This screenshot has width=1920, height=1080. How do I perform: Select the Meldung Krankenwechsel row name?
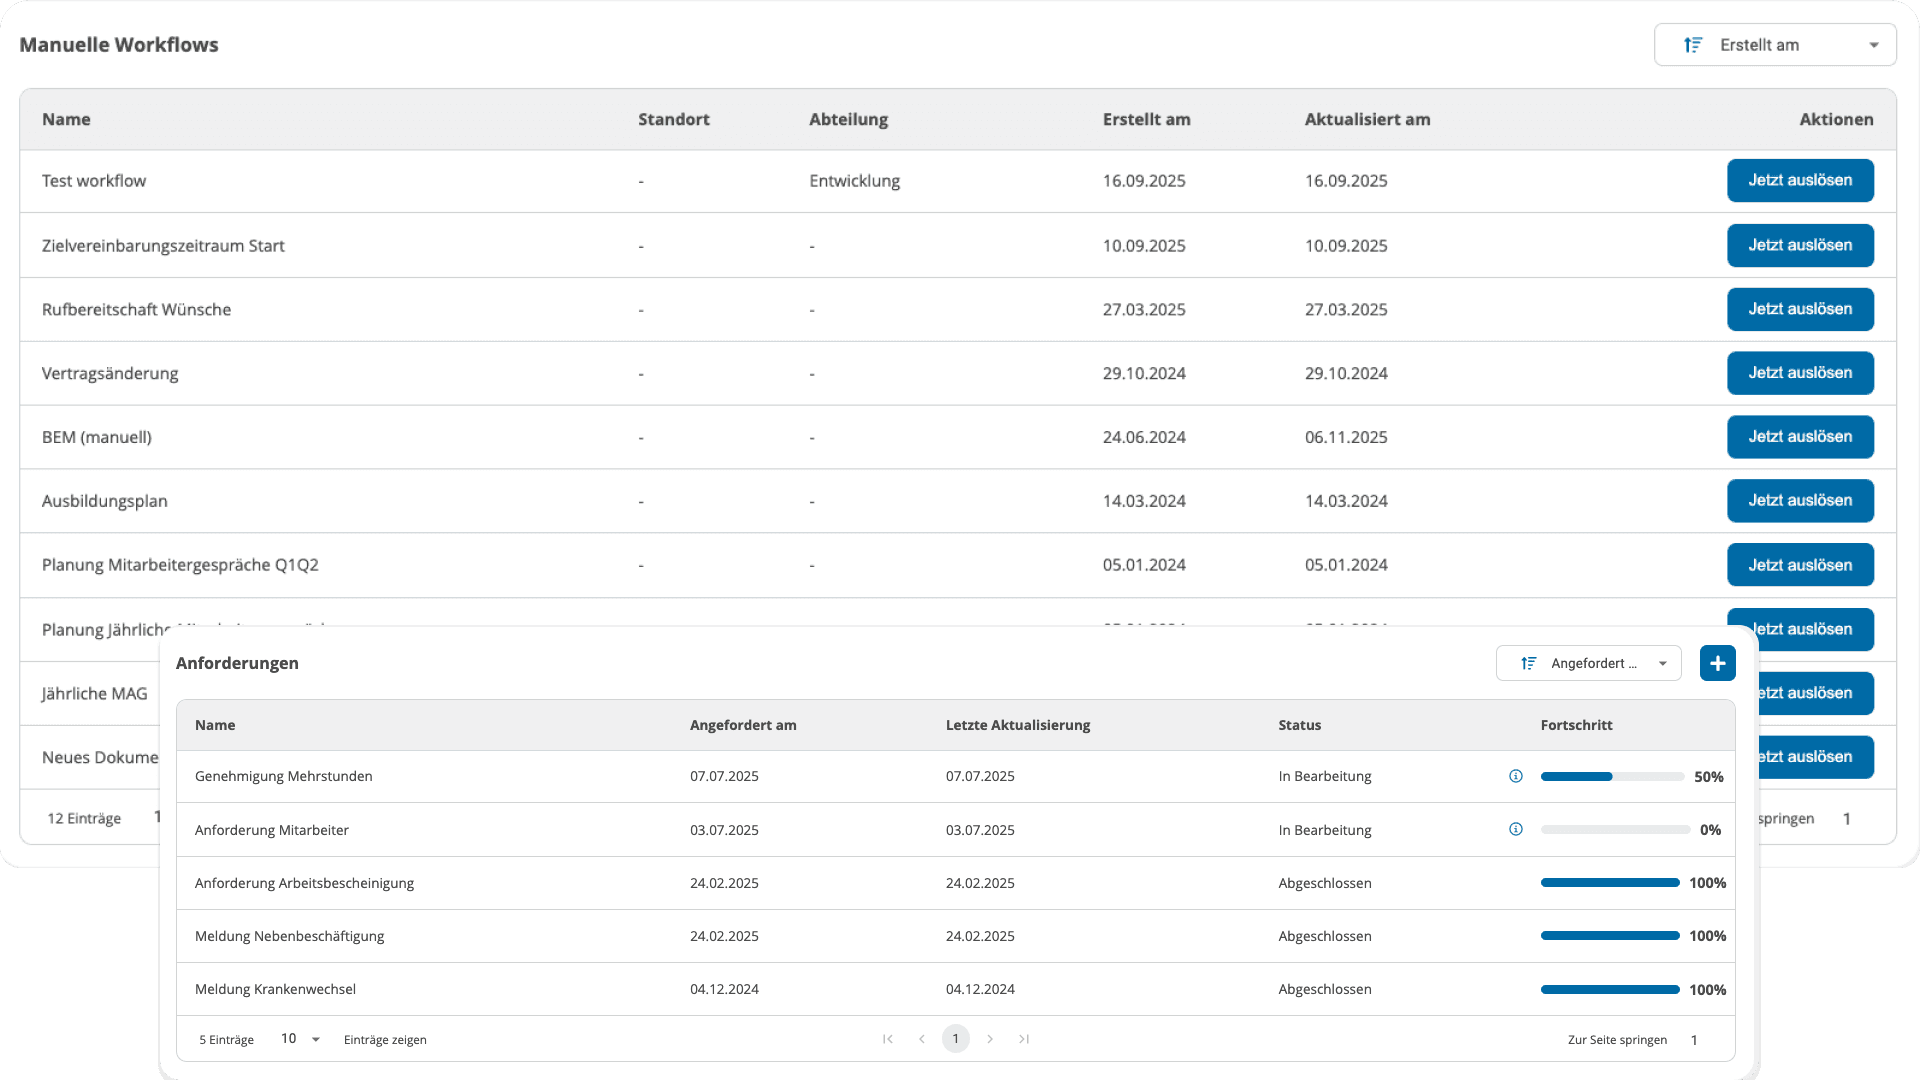click(x=275, y=989)
